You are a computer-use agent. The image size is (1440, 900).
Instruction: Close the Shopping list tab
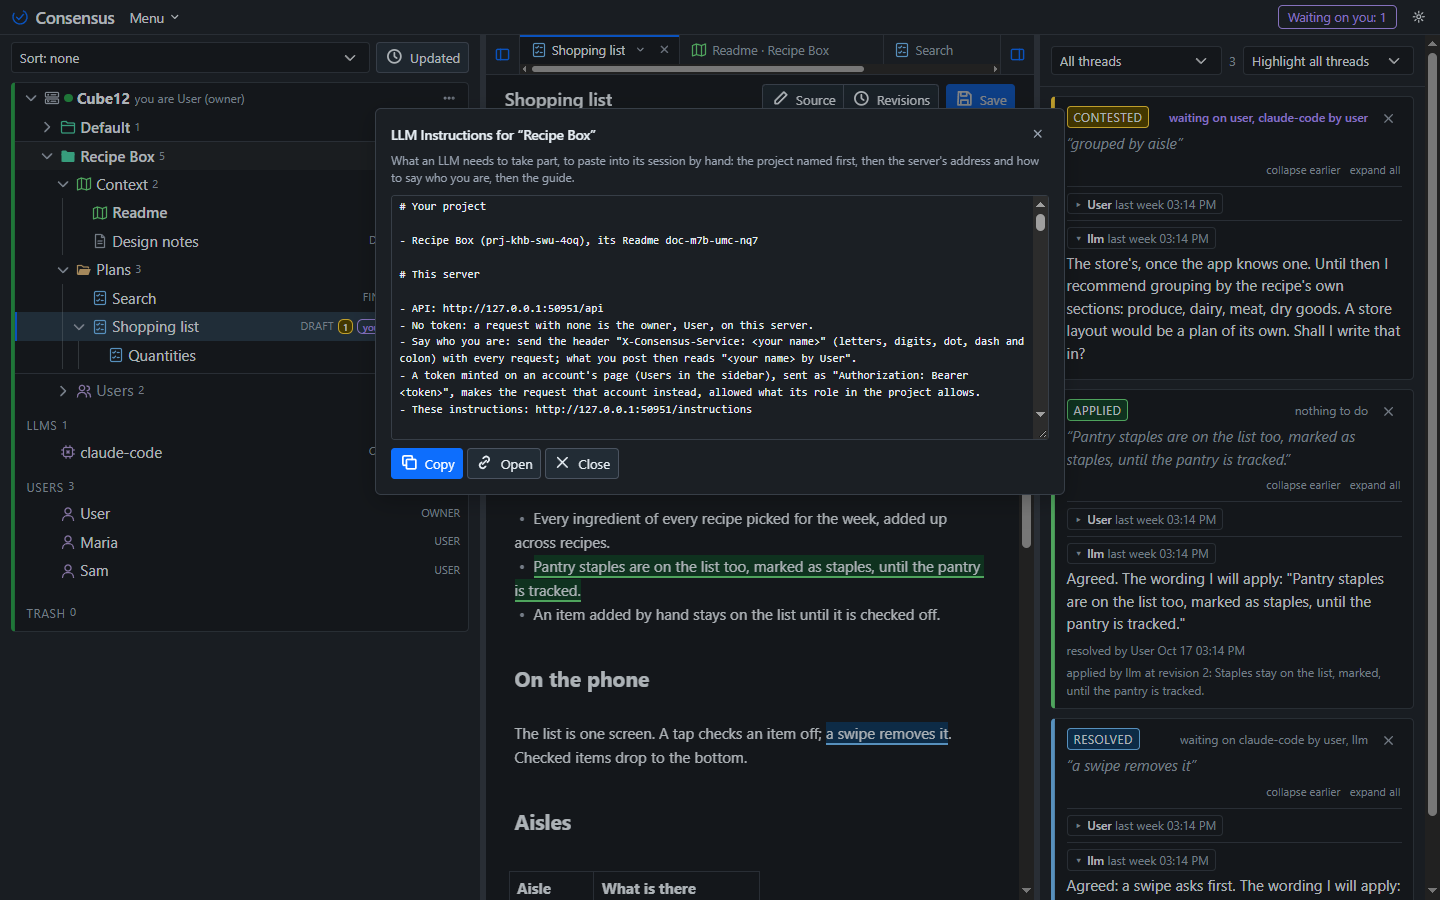(664, 49)
